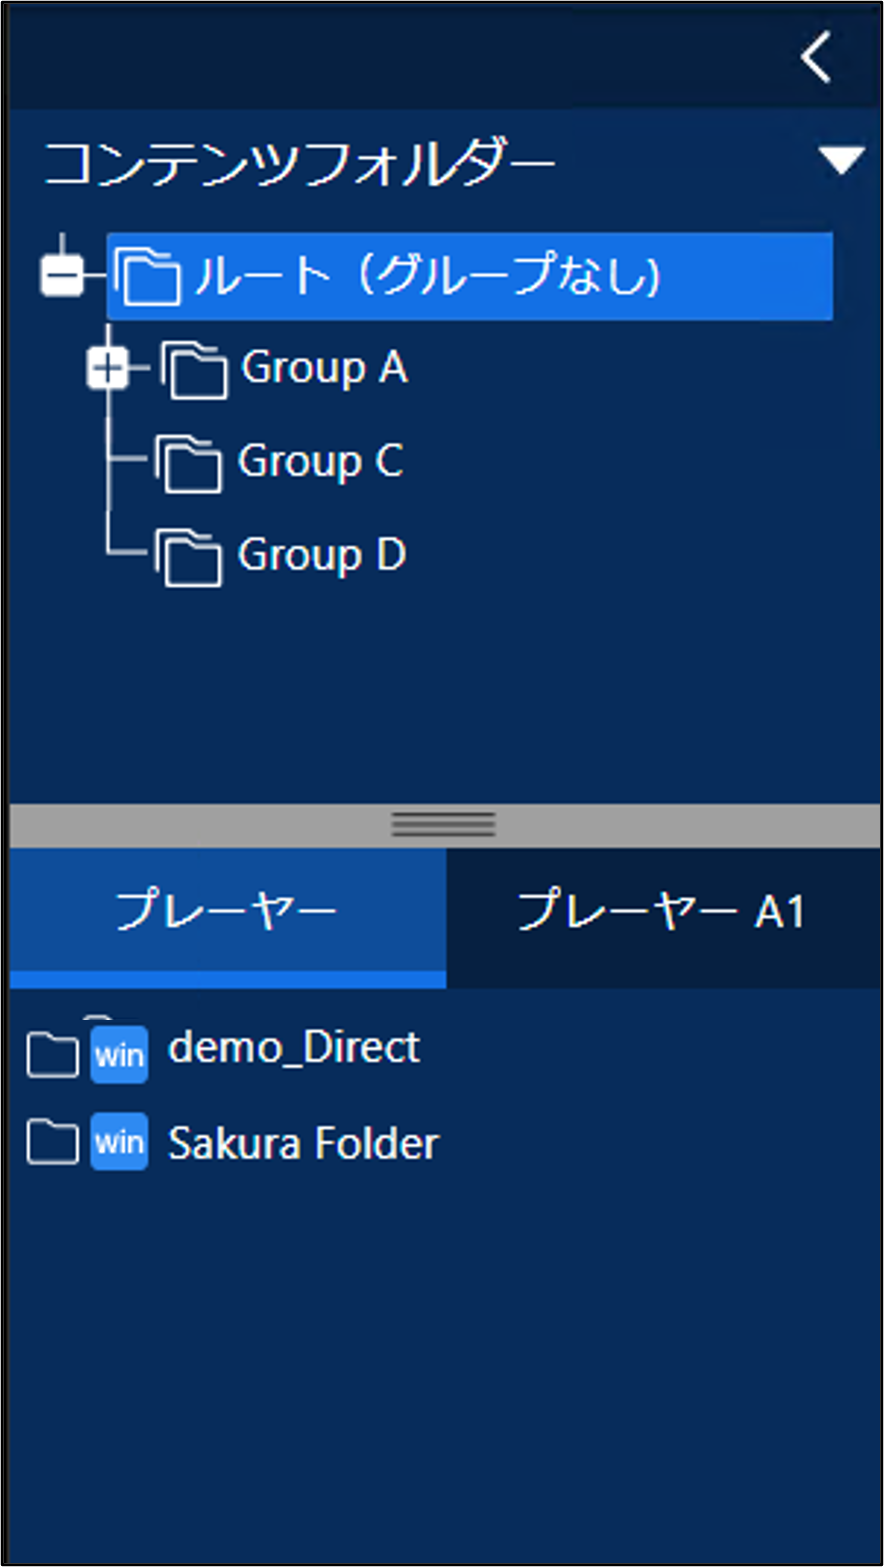Screen dimensions: 884x1567
Task: Select the ルート (グループなし) label
Action: [427, 276]
